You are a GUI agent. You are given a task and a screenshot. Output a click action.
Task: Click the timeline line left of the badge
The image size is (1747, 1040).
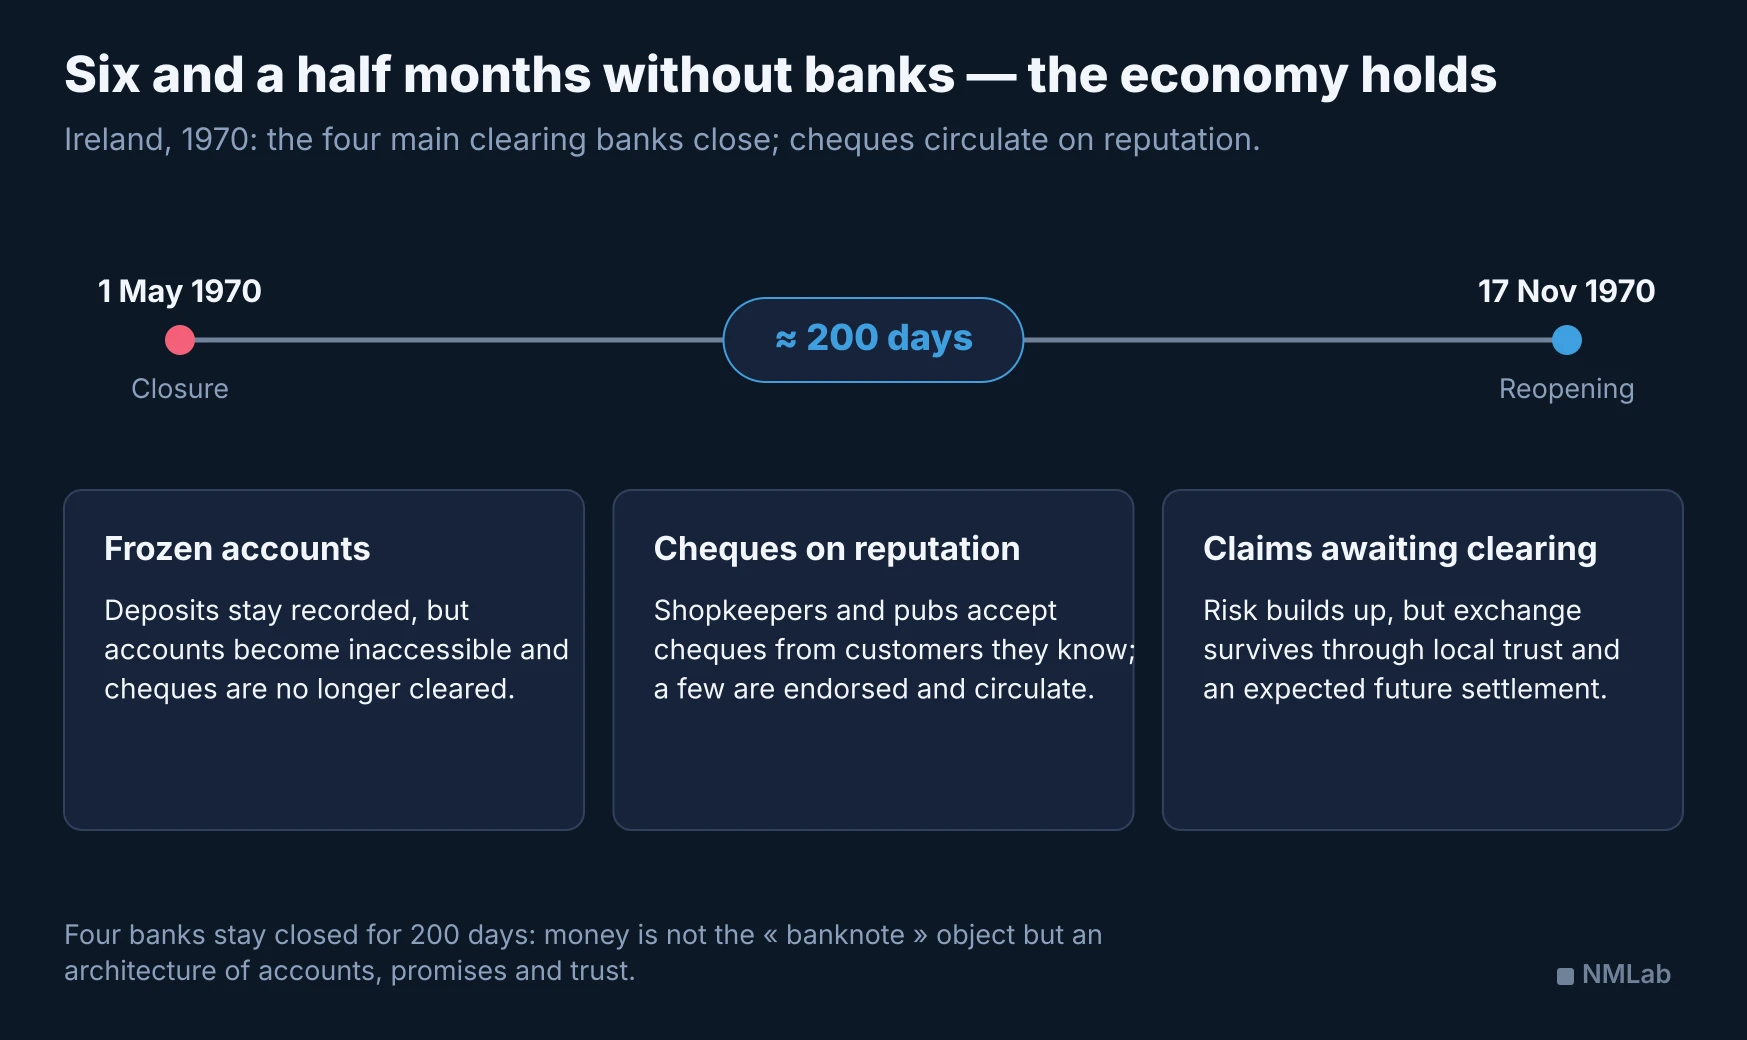point(459,340)
